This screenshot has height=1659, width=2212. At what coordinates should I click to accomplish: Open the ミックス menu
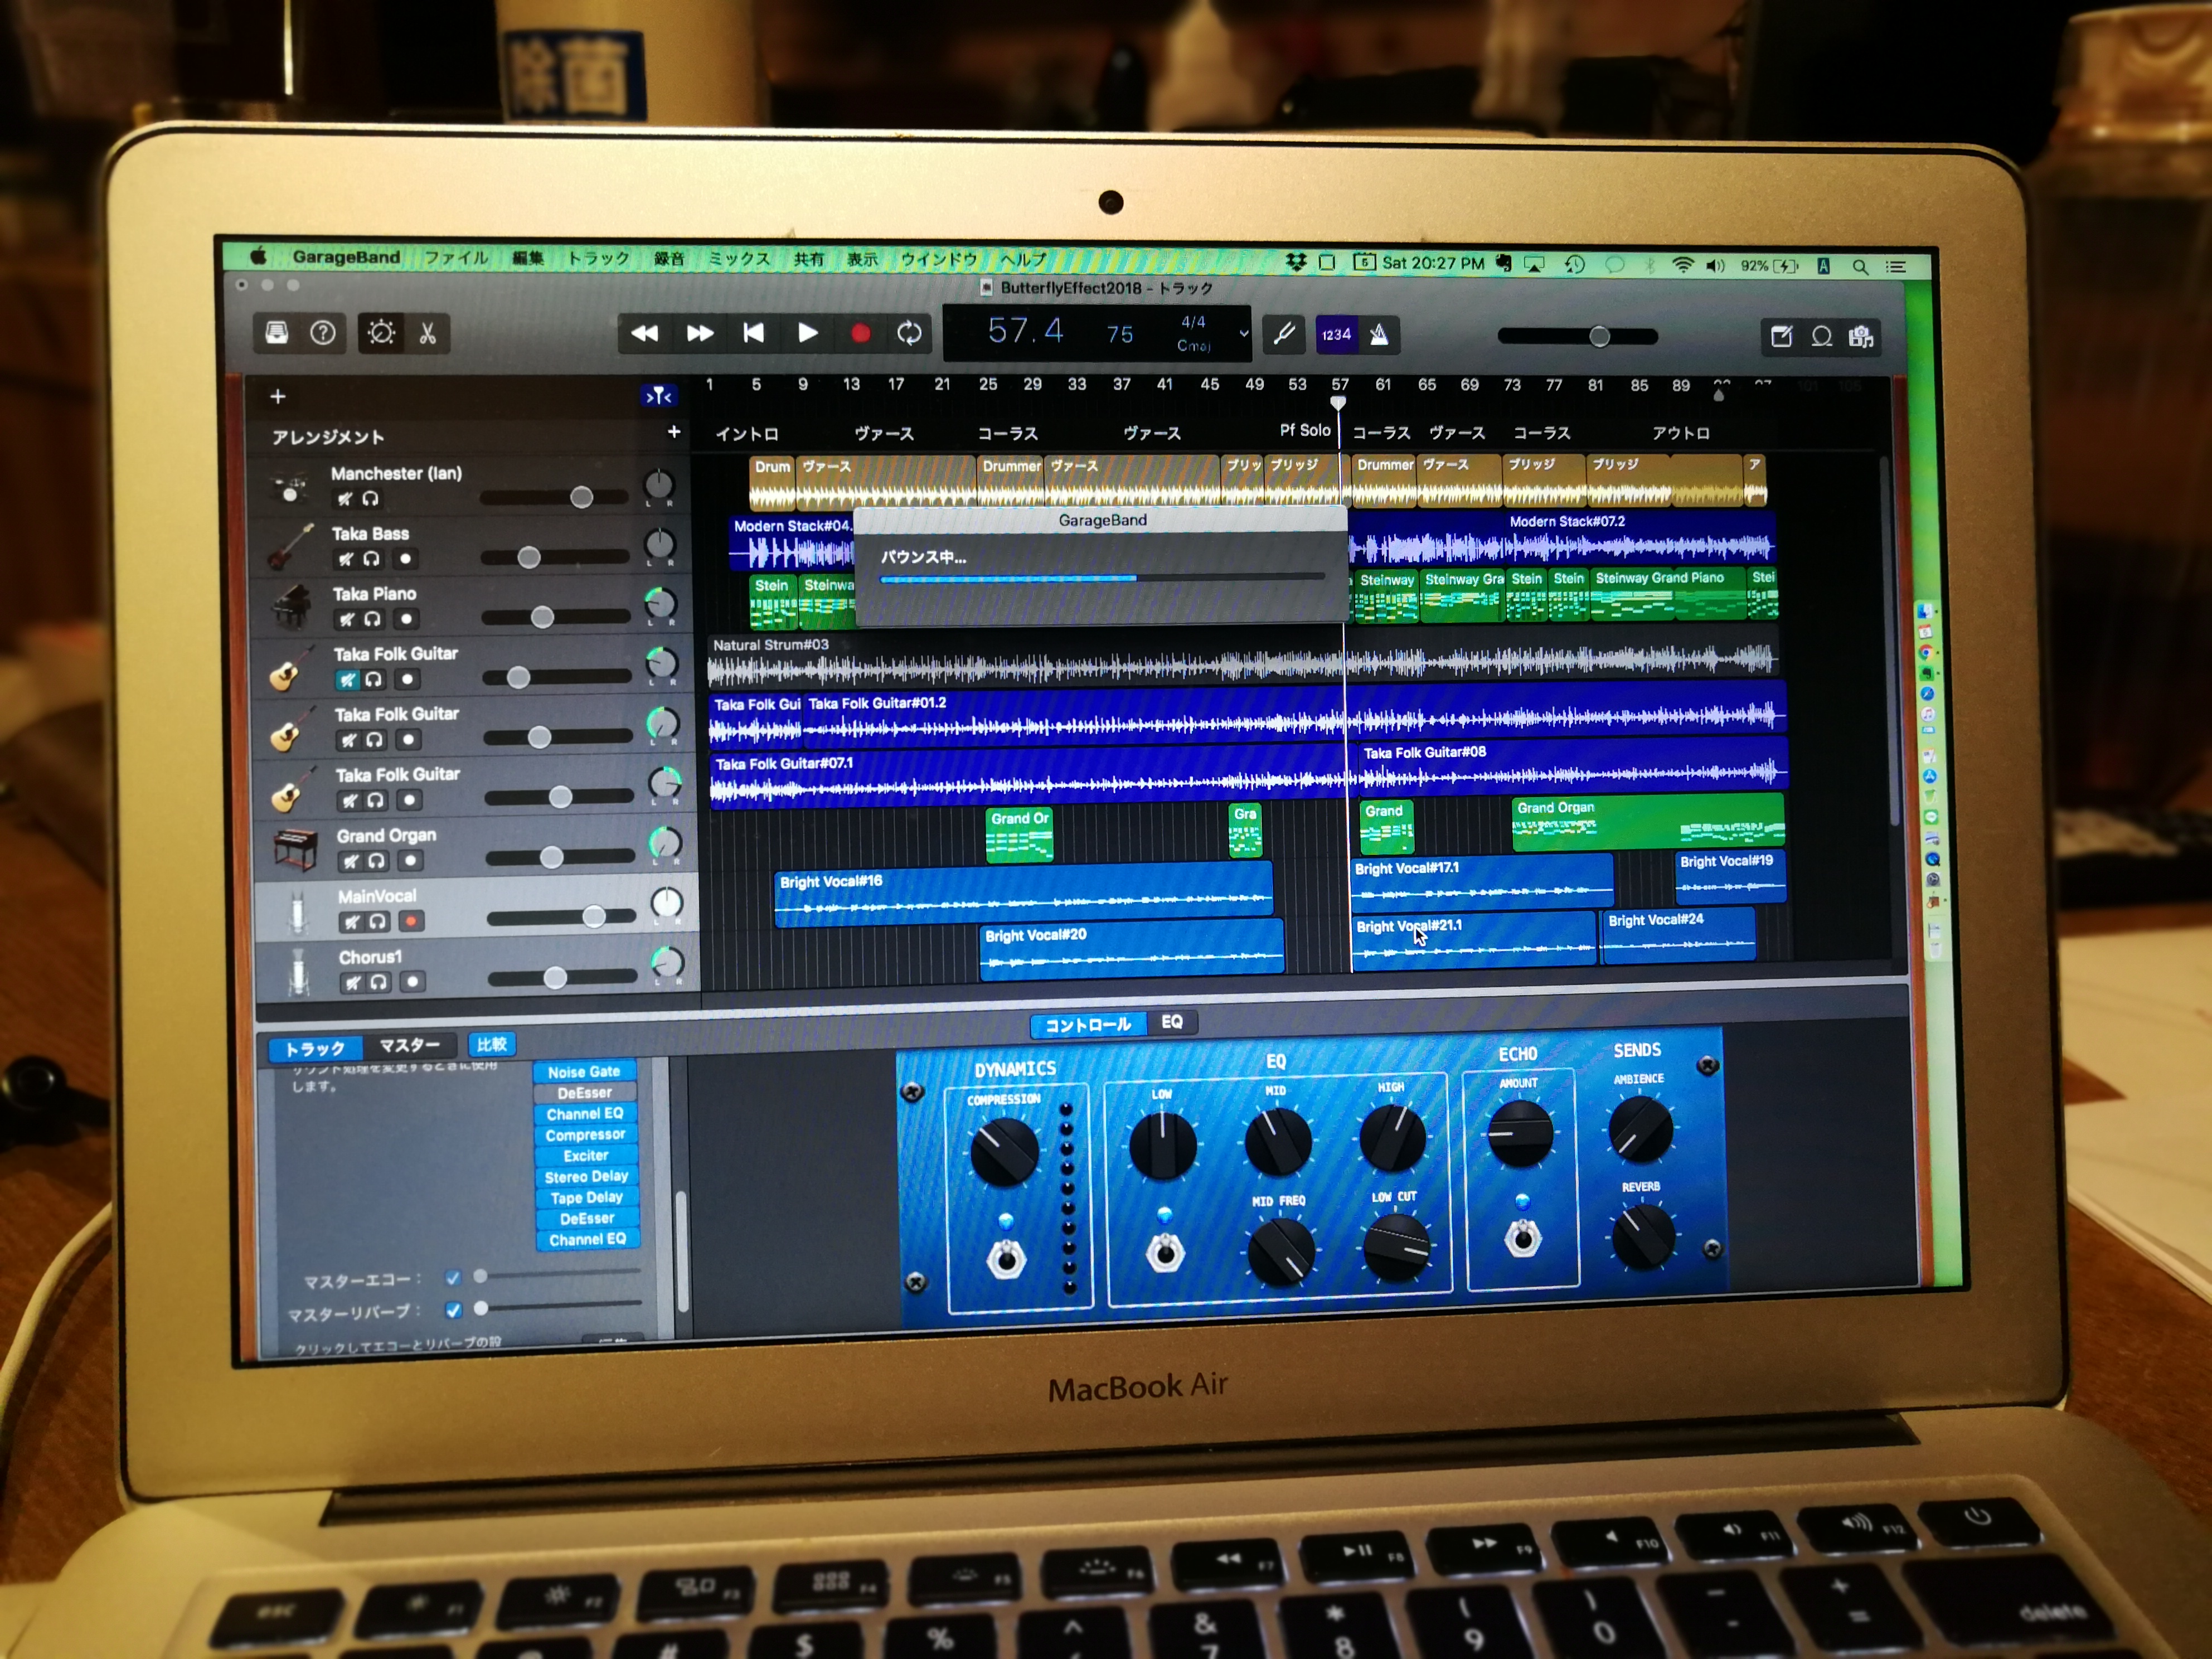pyautogui.click(x=739, y=259)
